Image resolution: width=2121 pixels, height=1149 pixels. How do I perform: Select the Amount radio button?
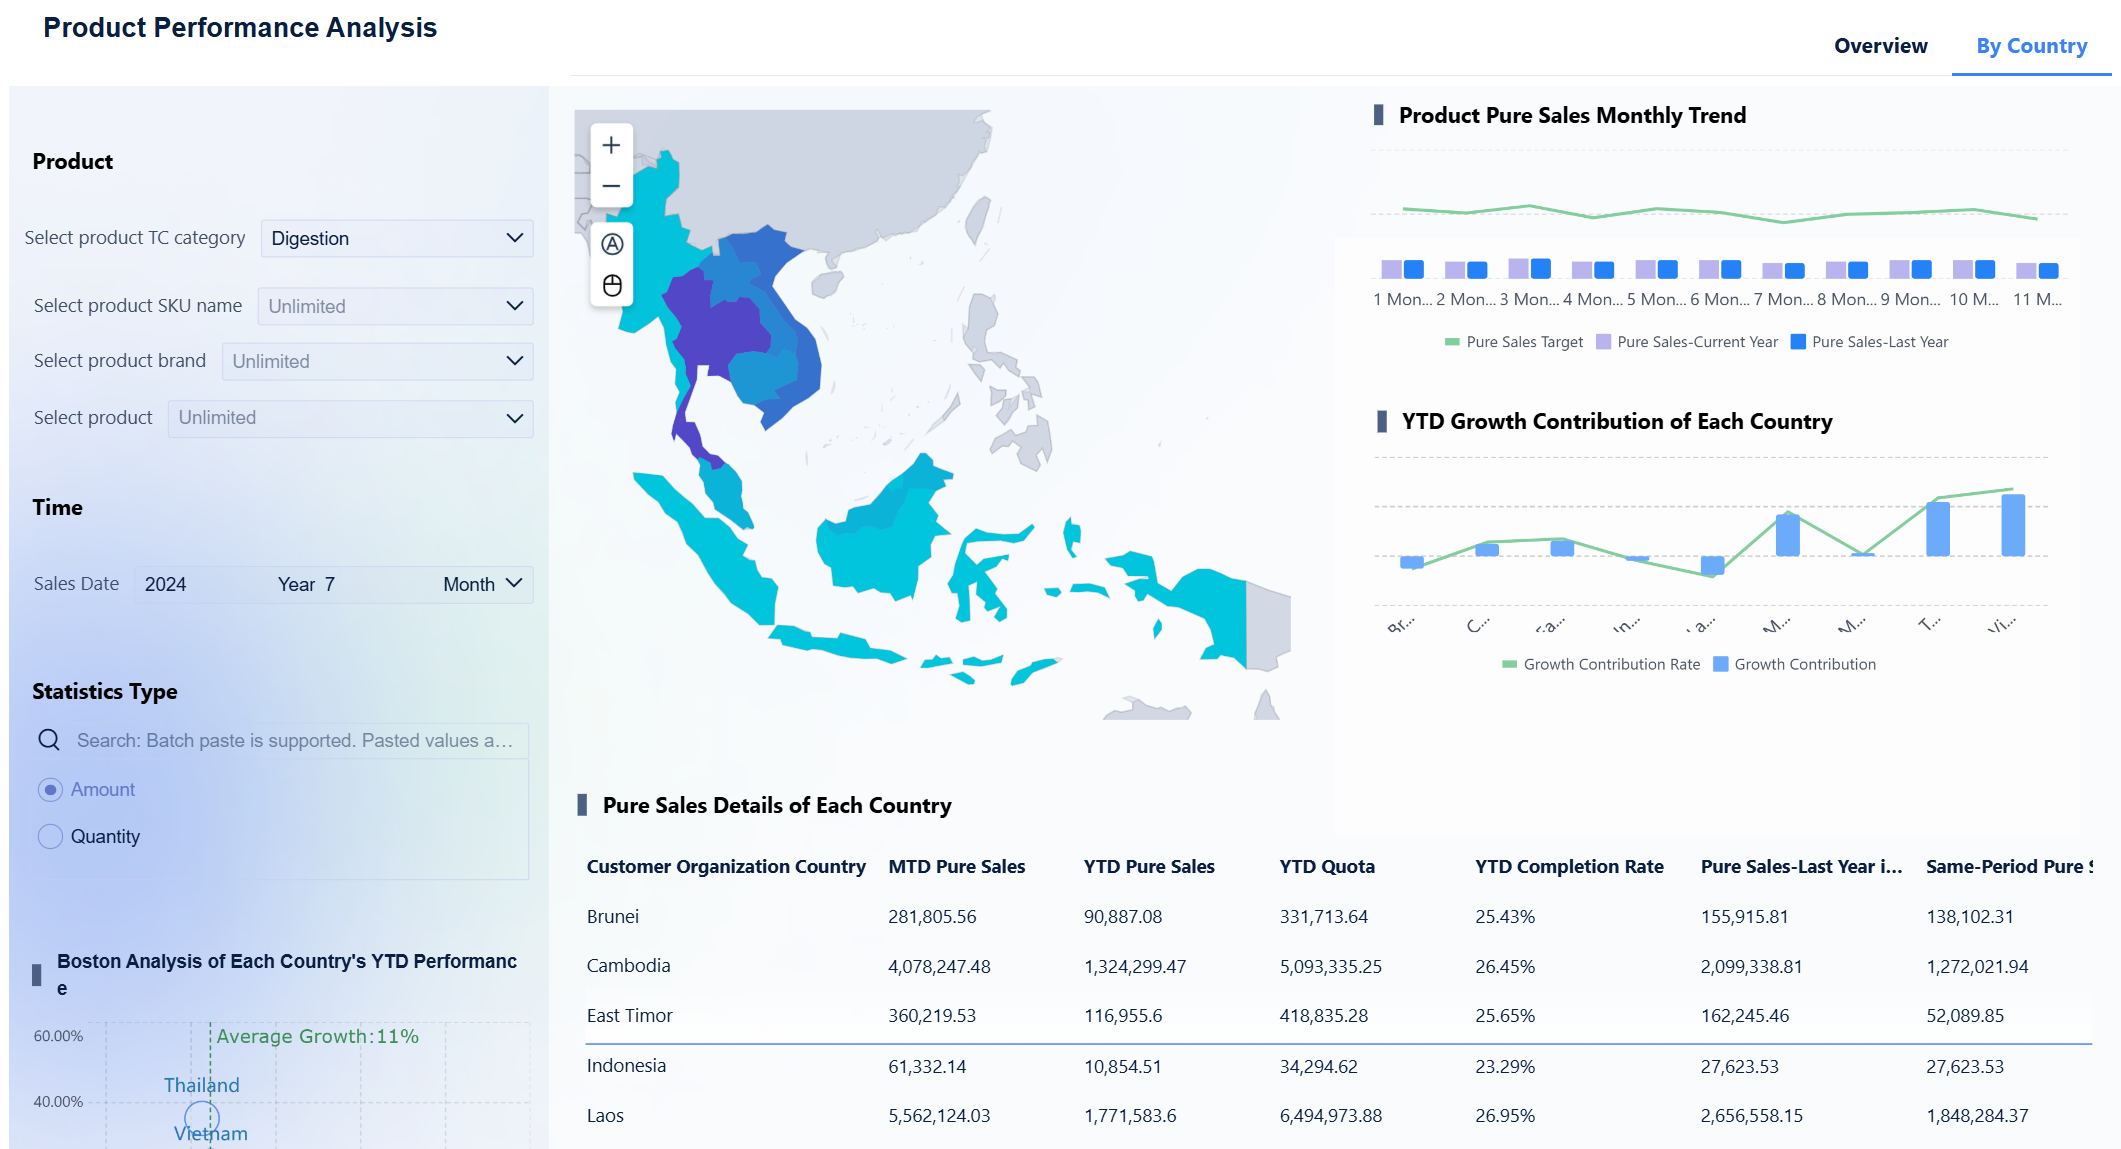50,790
